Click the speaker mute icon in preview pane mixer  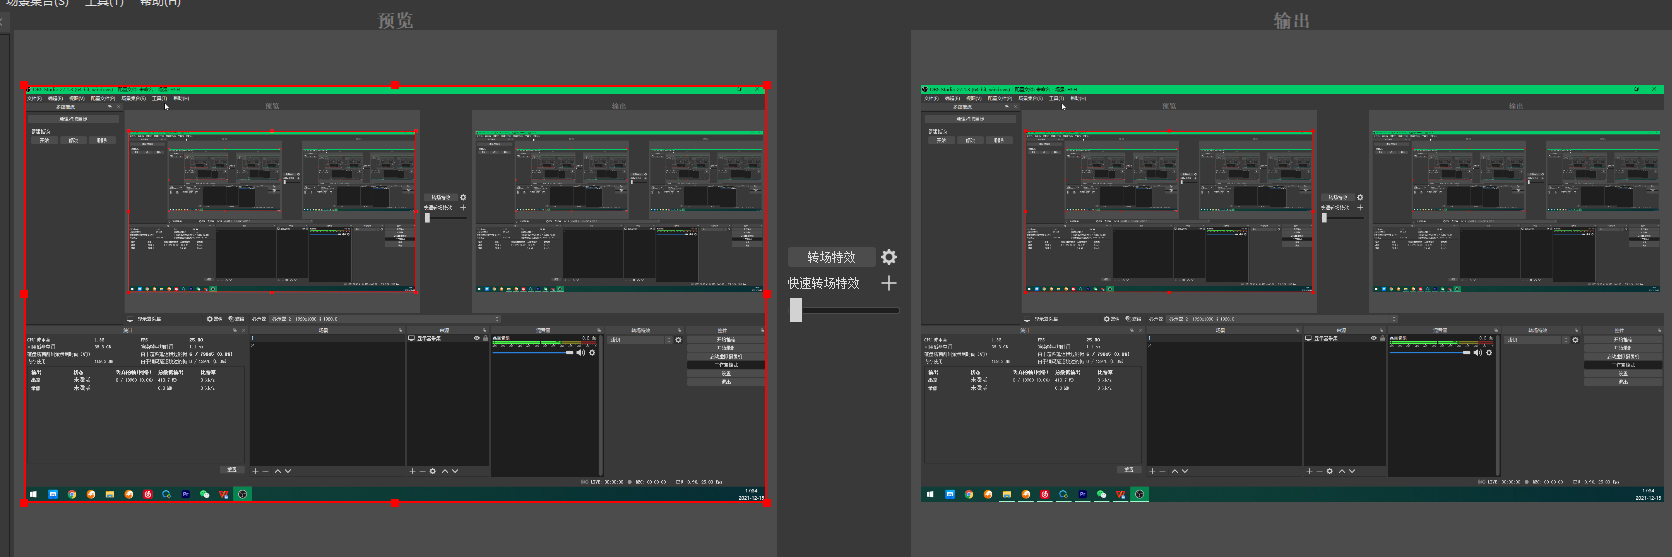click(x=581, y=353)
